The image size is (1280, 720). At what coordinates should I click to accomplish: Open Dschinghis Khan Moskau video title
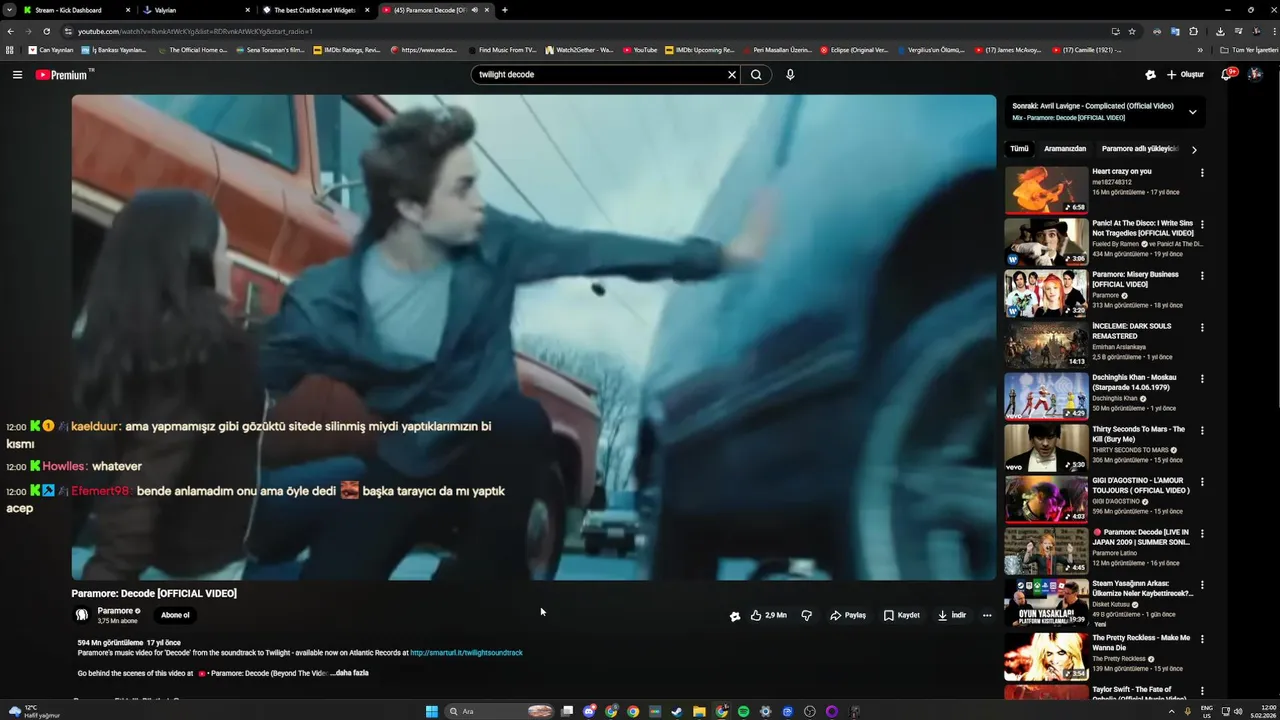click(1134, 382)
